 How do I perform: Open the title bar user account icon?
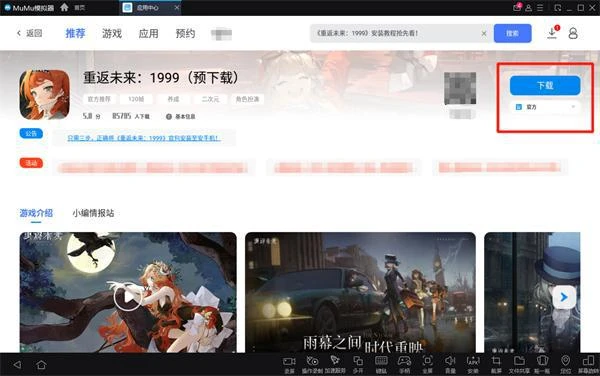[528, 8]
